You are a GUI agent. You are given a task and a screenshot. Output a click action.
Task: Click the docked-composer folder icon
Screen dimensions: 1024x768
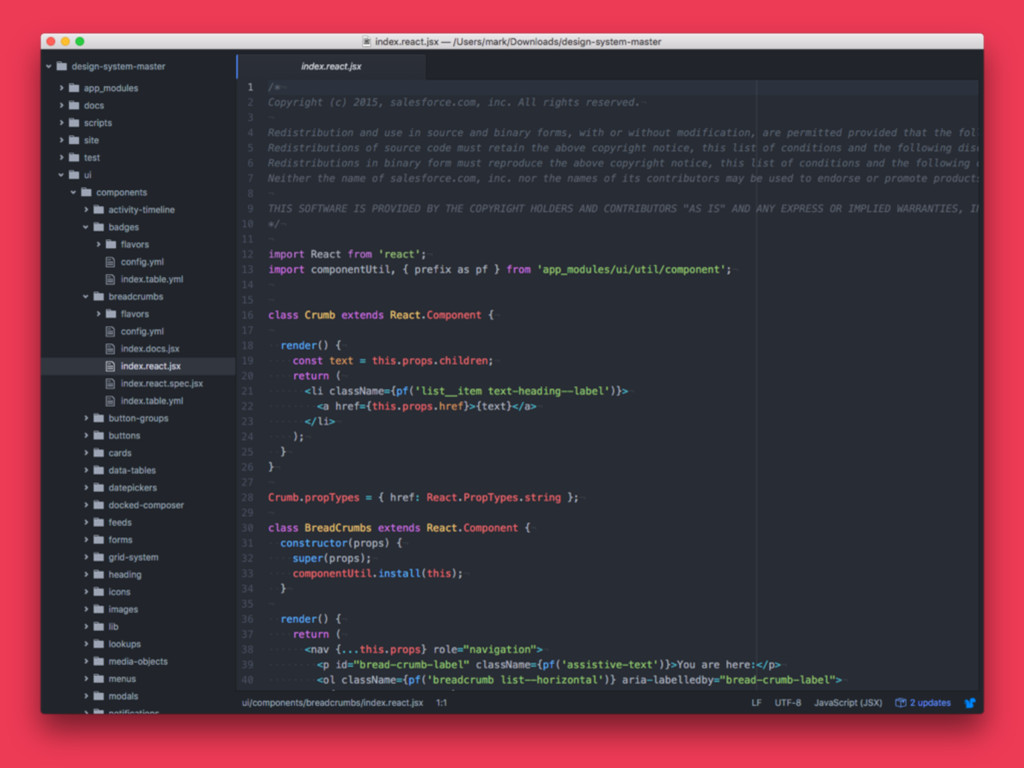[99, 505]
